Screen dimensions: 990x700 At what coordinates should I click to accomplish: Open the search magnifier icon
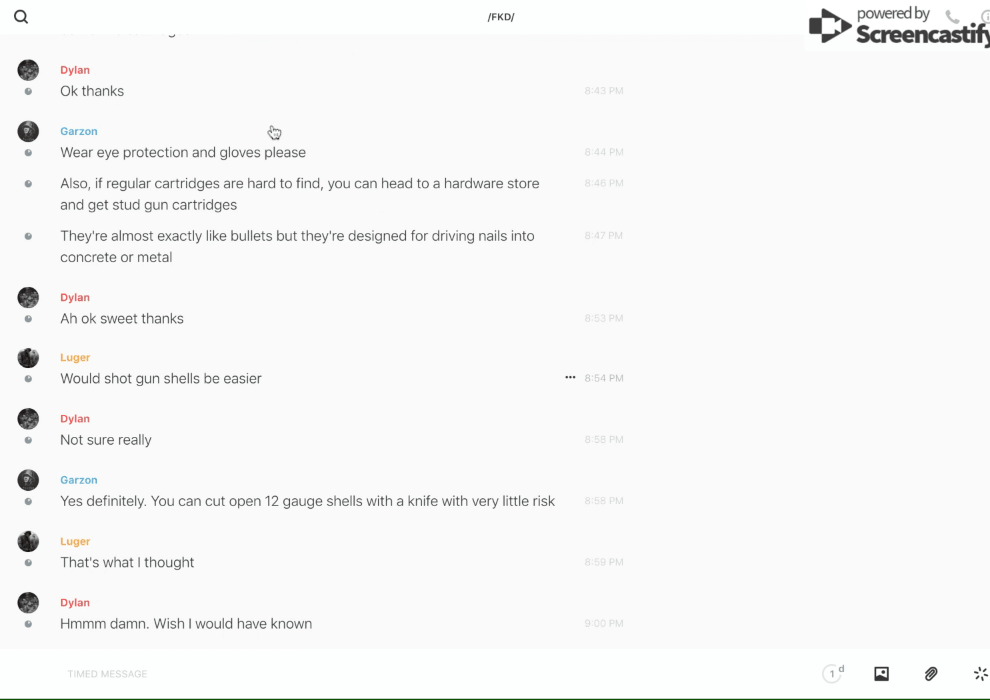click(21, 17)
